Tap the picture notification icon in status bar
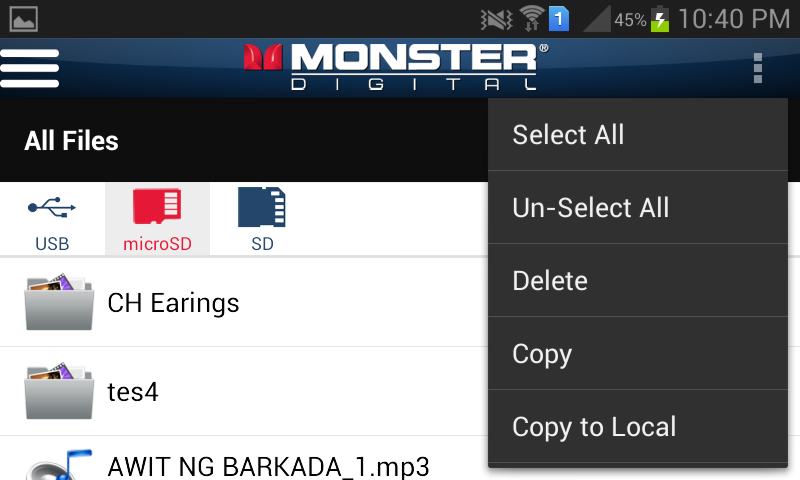The width and height of the screenshot is (800, 480). (x=23, y=19)
